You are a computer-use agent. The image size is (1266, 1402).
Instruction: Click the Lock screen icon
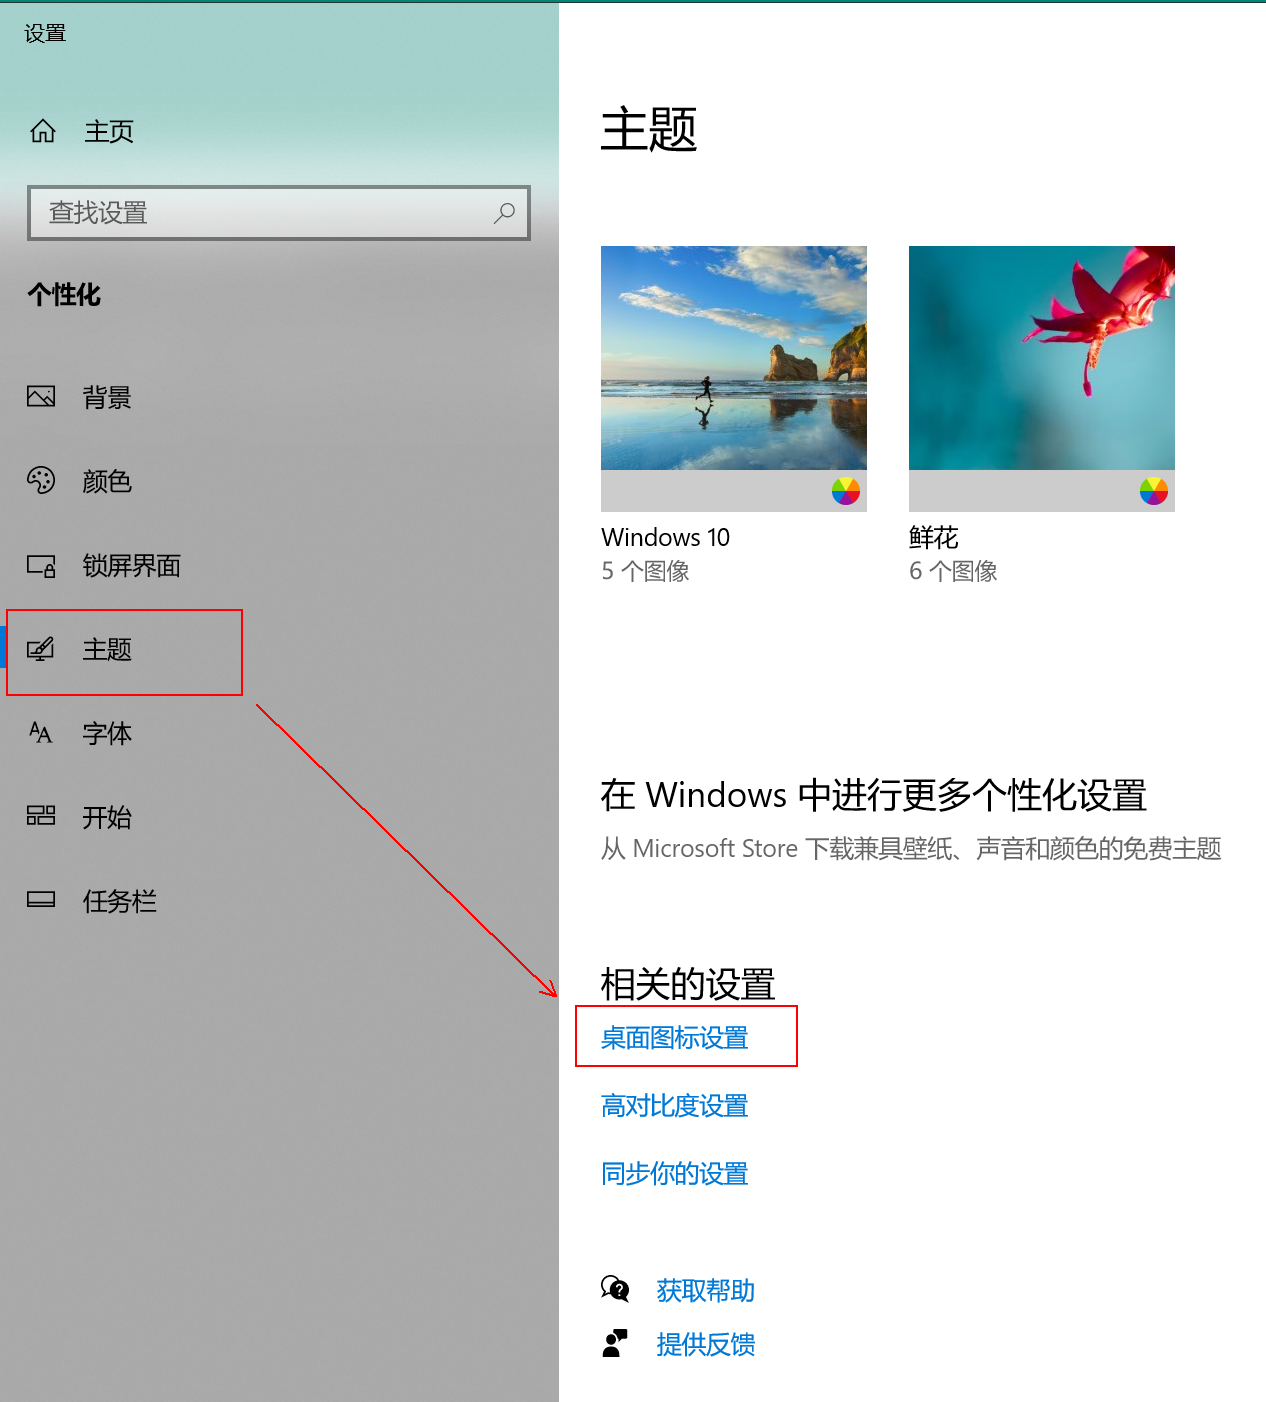pos(41,566)
